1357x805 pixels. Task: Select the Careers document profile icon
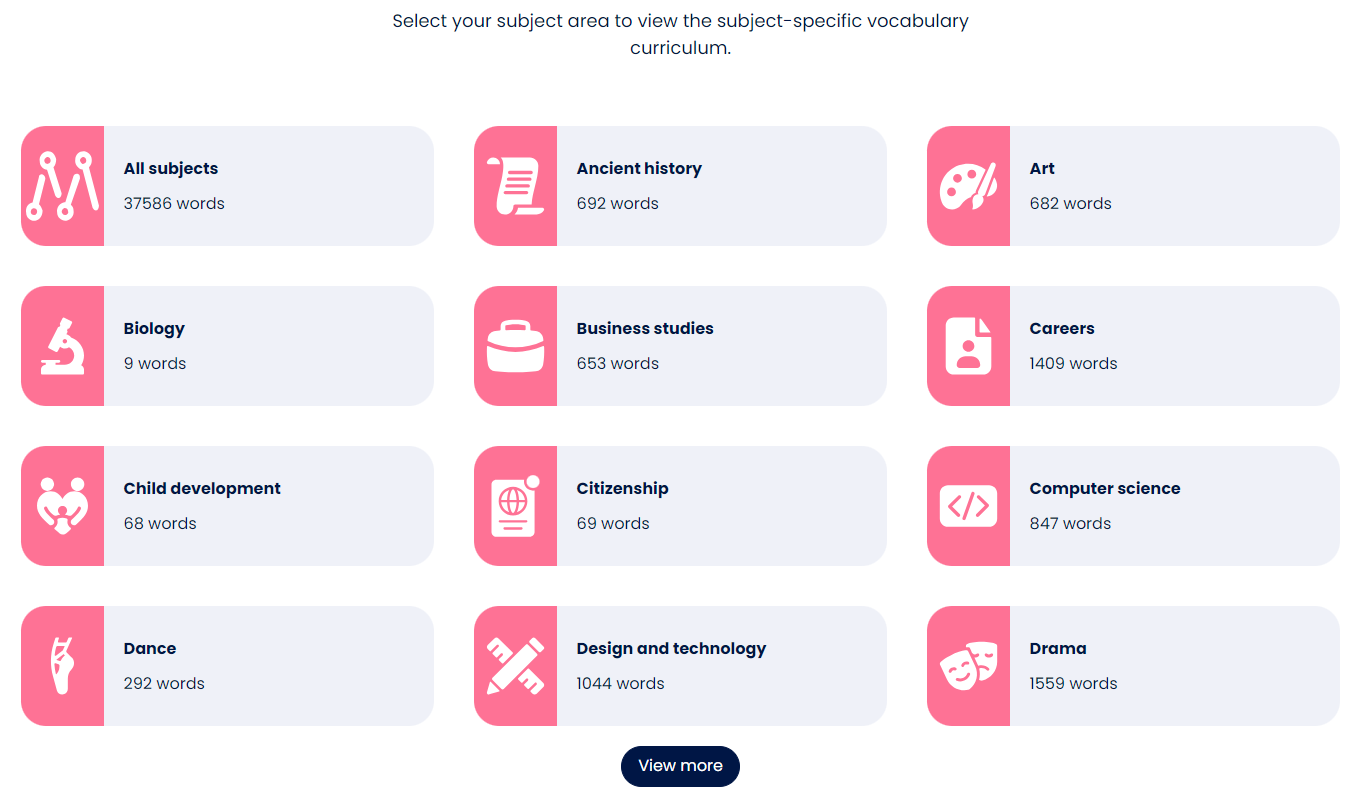[968, 346]
